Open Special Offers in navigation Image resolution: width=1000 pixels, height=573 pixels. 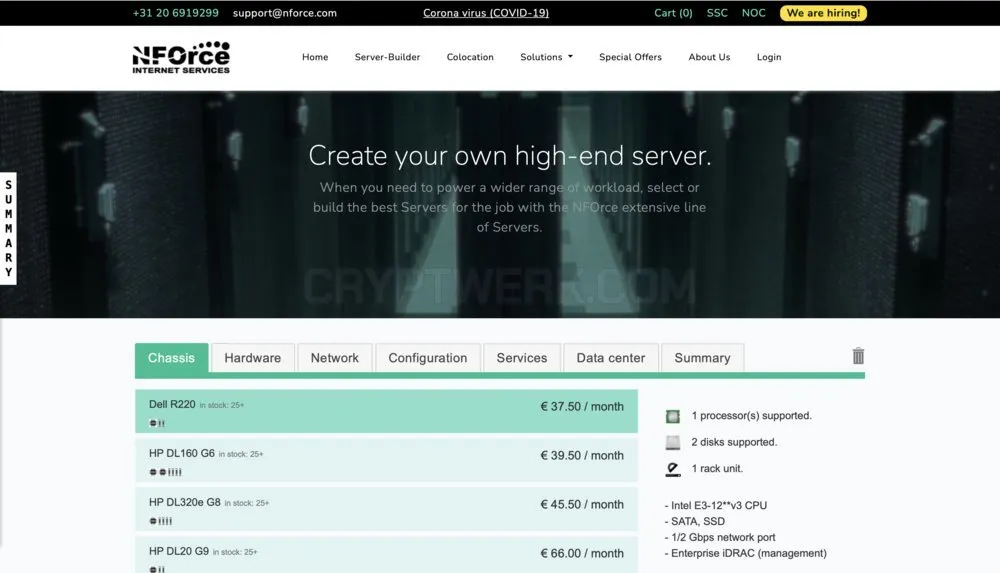[x=630, y=57]
